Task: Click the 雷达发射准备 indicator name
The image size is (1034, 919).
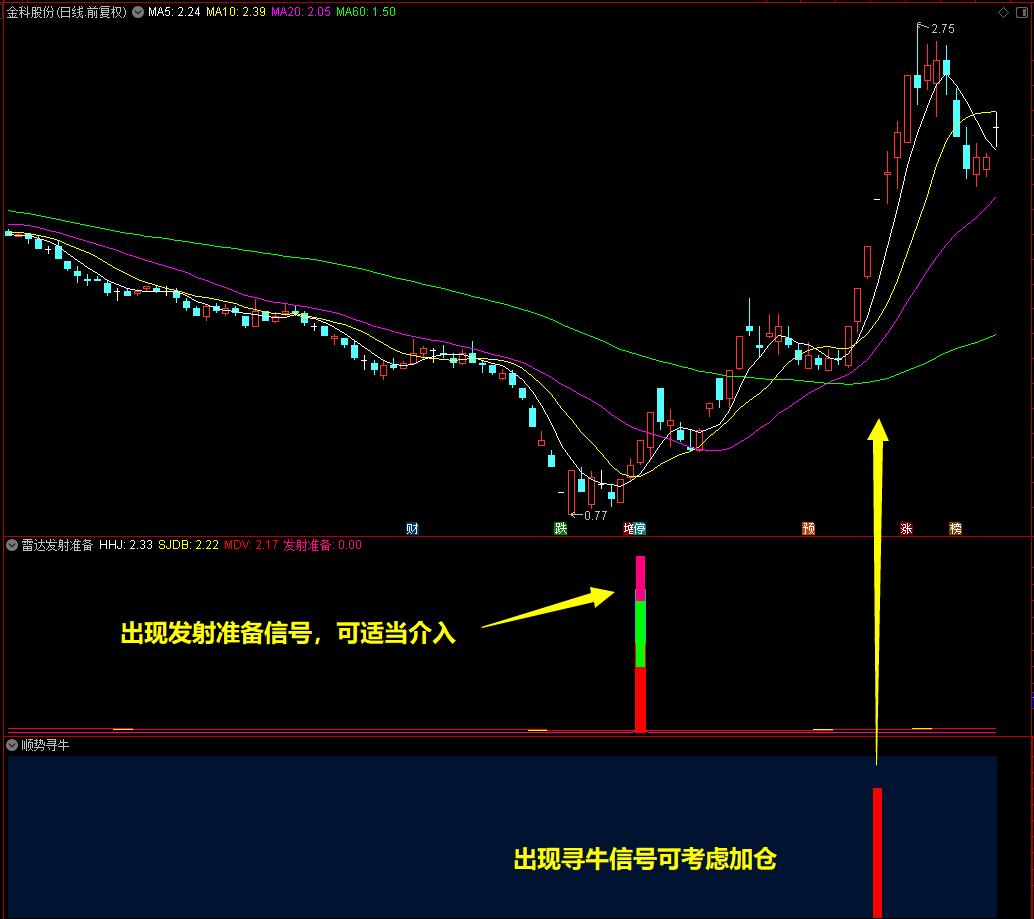Action: tap(57, 545)
